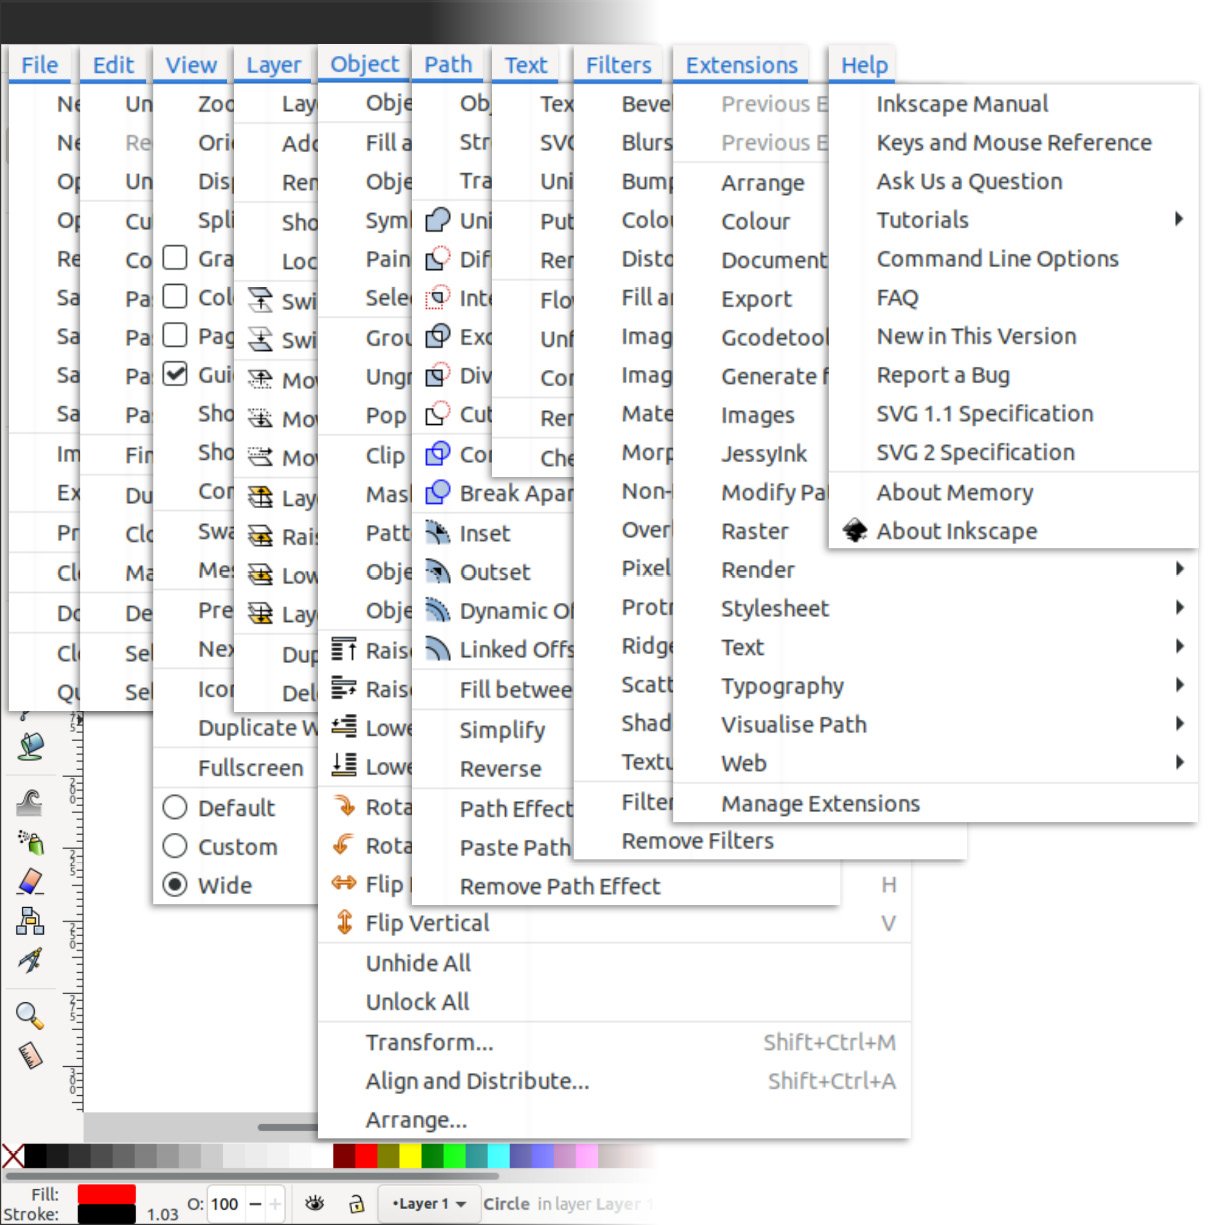
Task: Click the lock icon in status bar
Action: [356, 1203]
